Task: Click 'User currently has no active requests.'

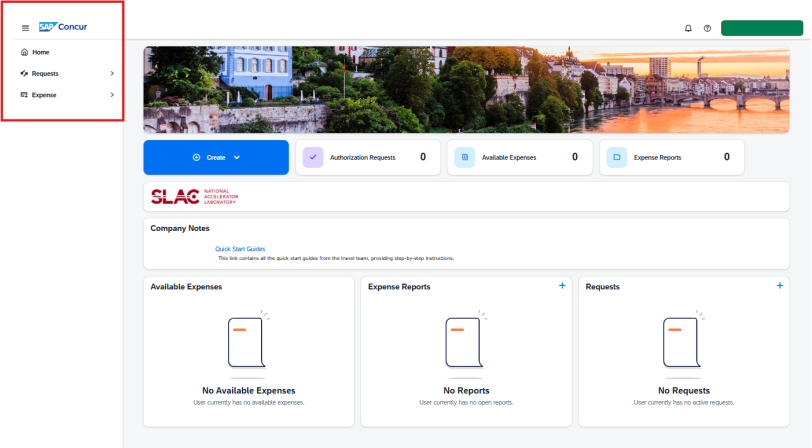Action: pyautogui.click(x=684, y=402)
